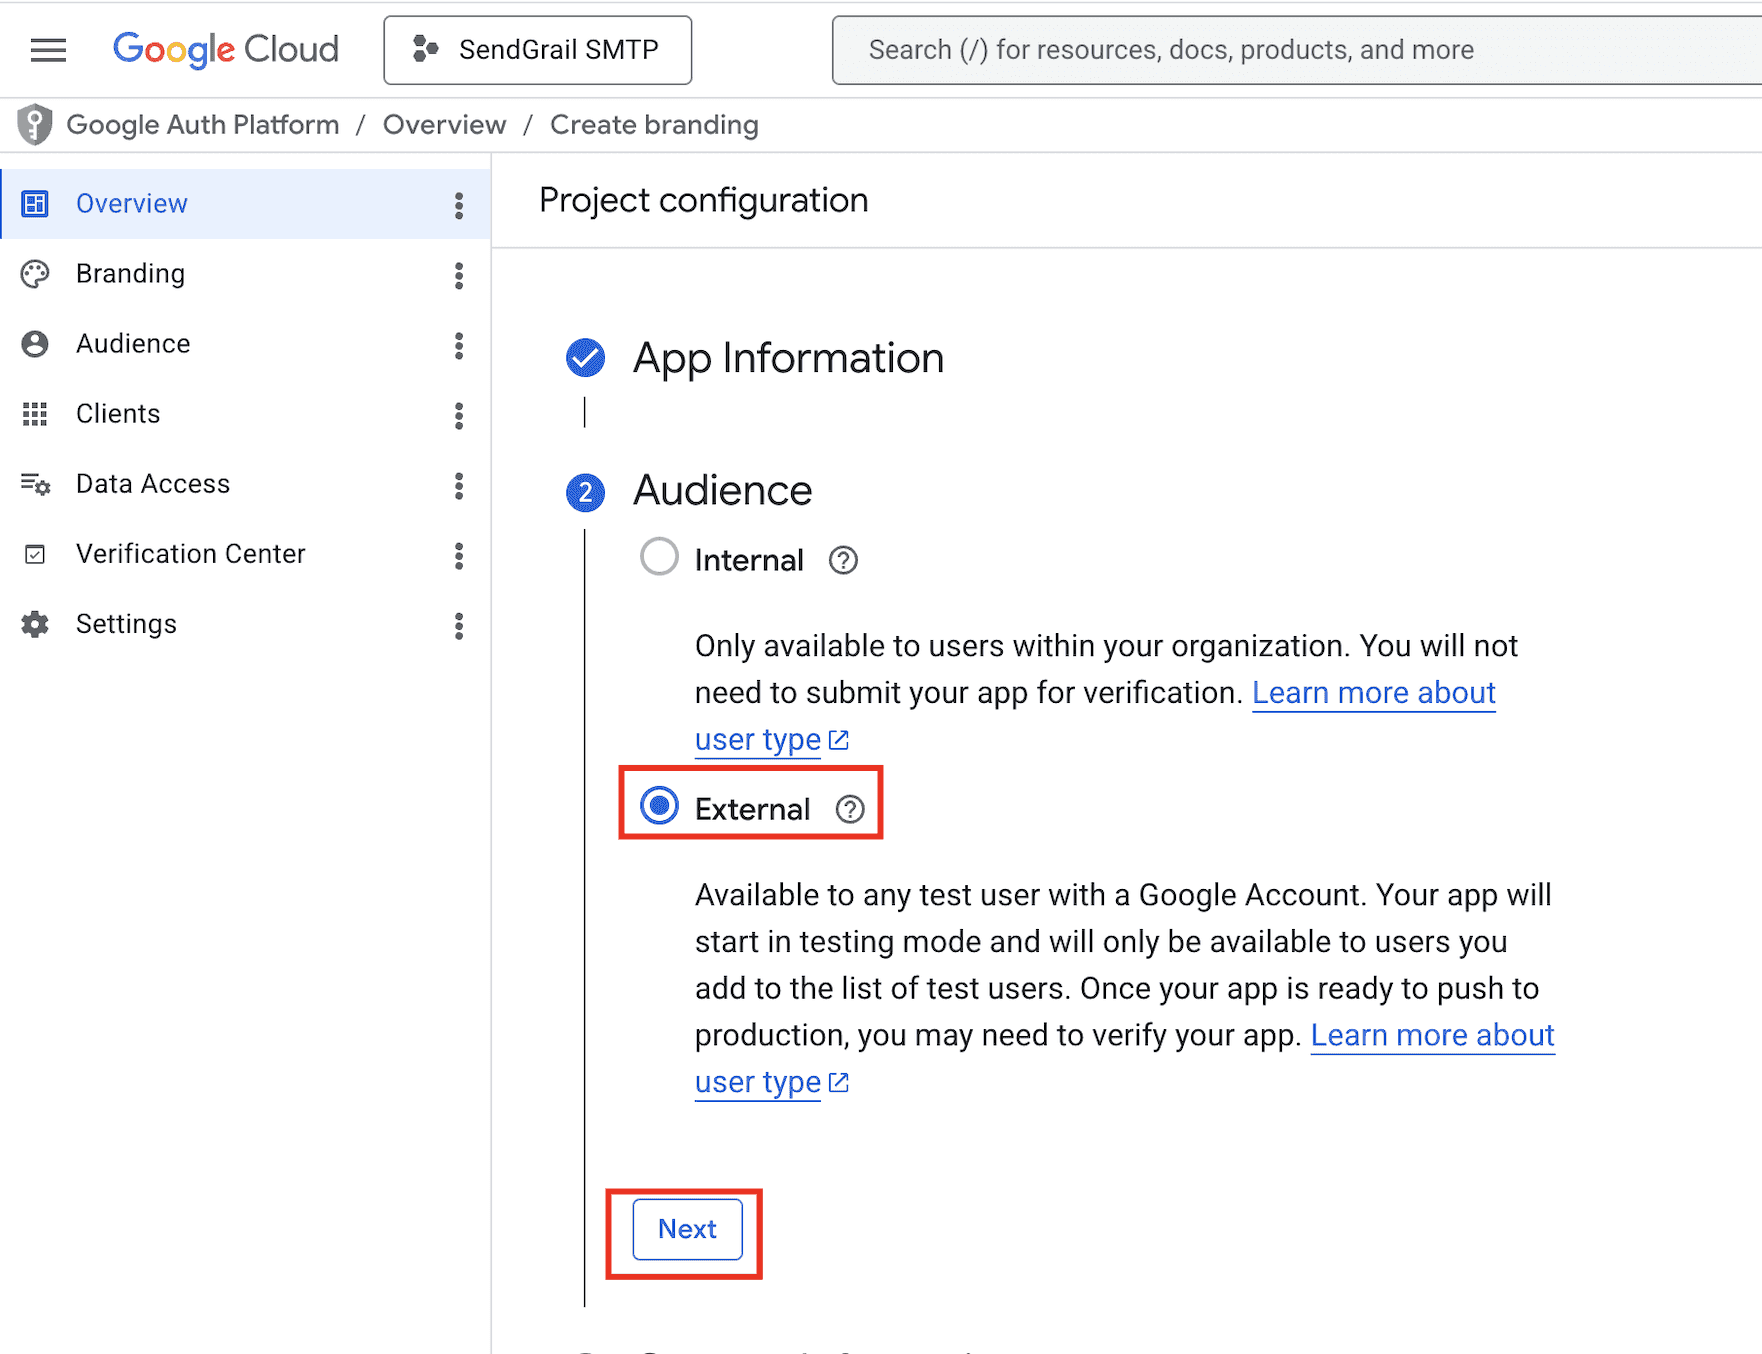Click the Verification Center checkbox icon
The height and width of the screenshot is (1354, 1762).
pyautogui.click(x=35, y=554)
